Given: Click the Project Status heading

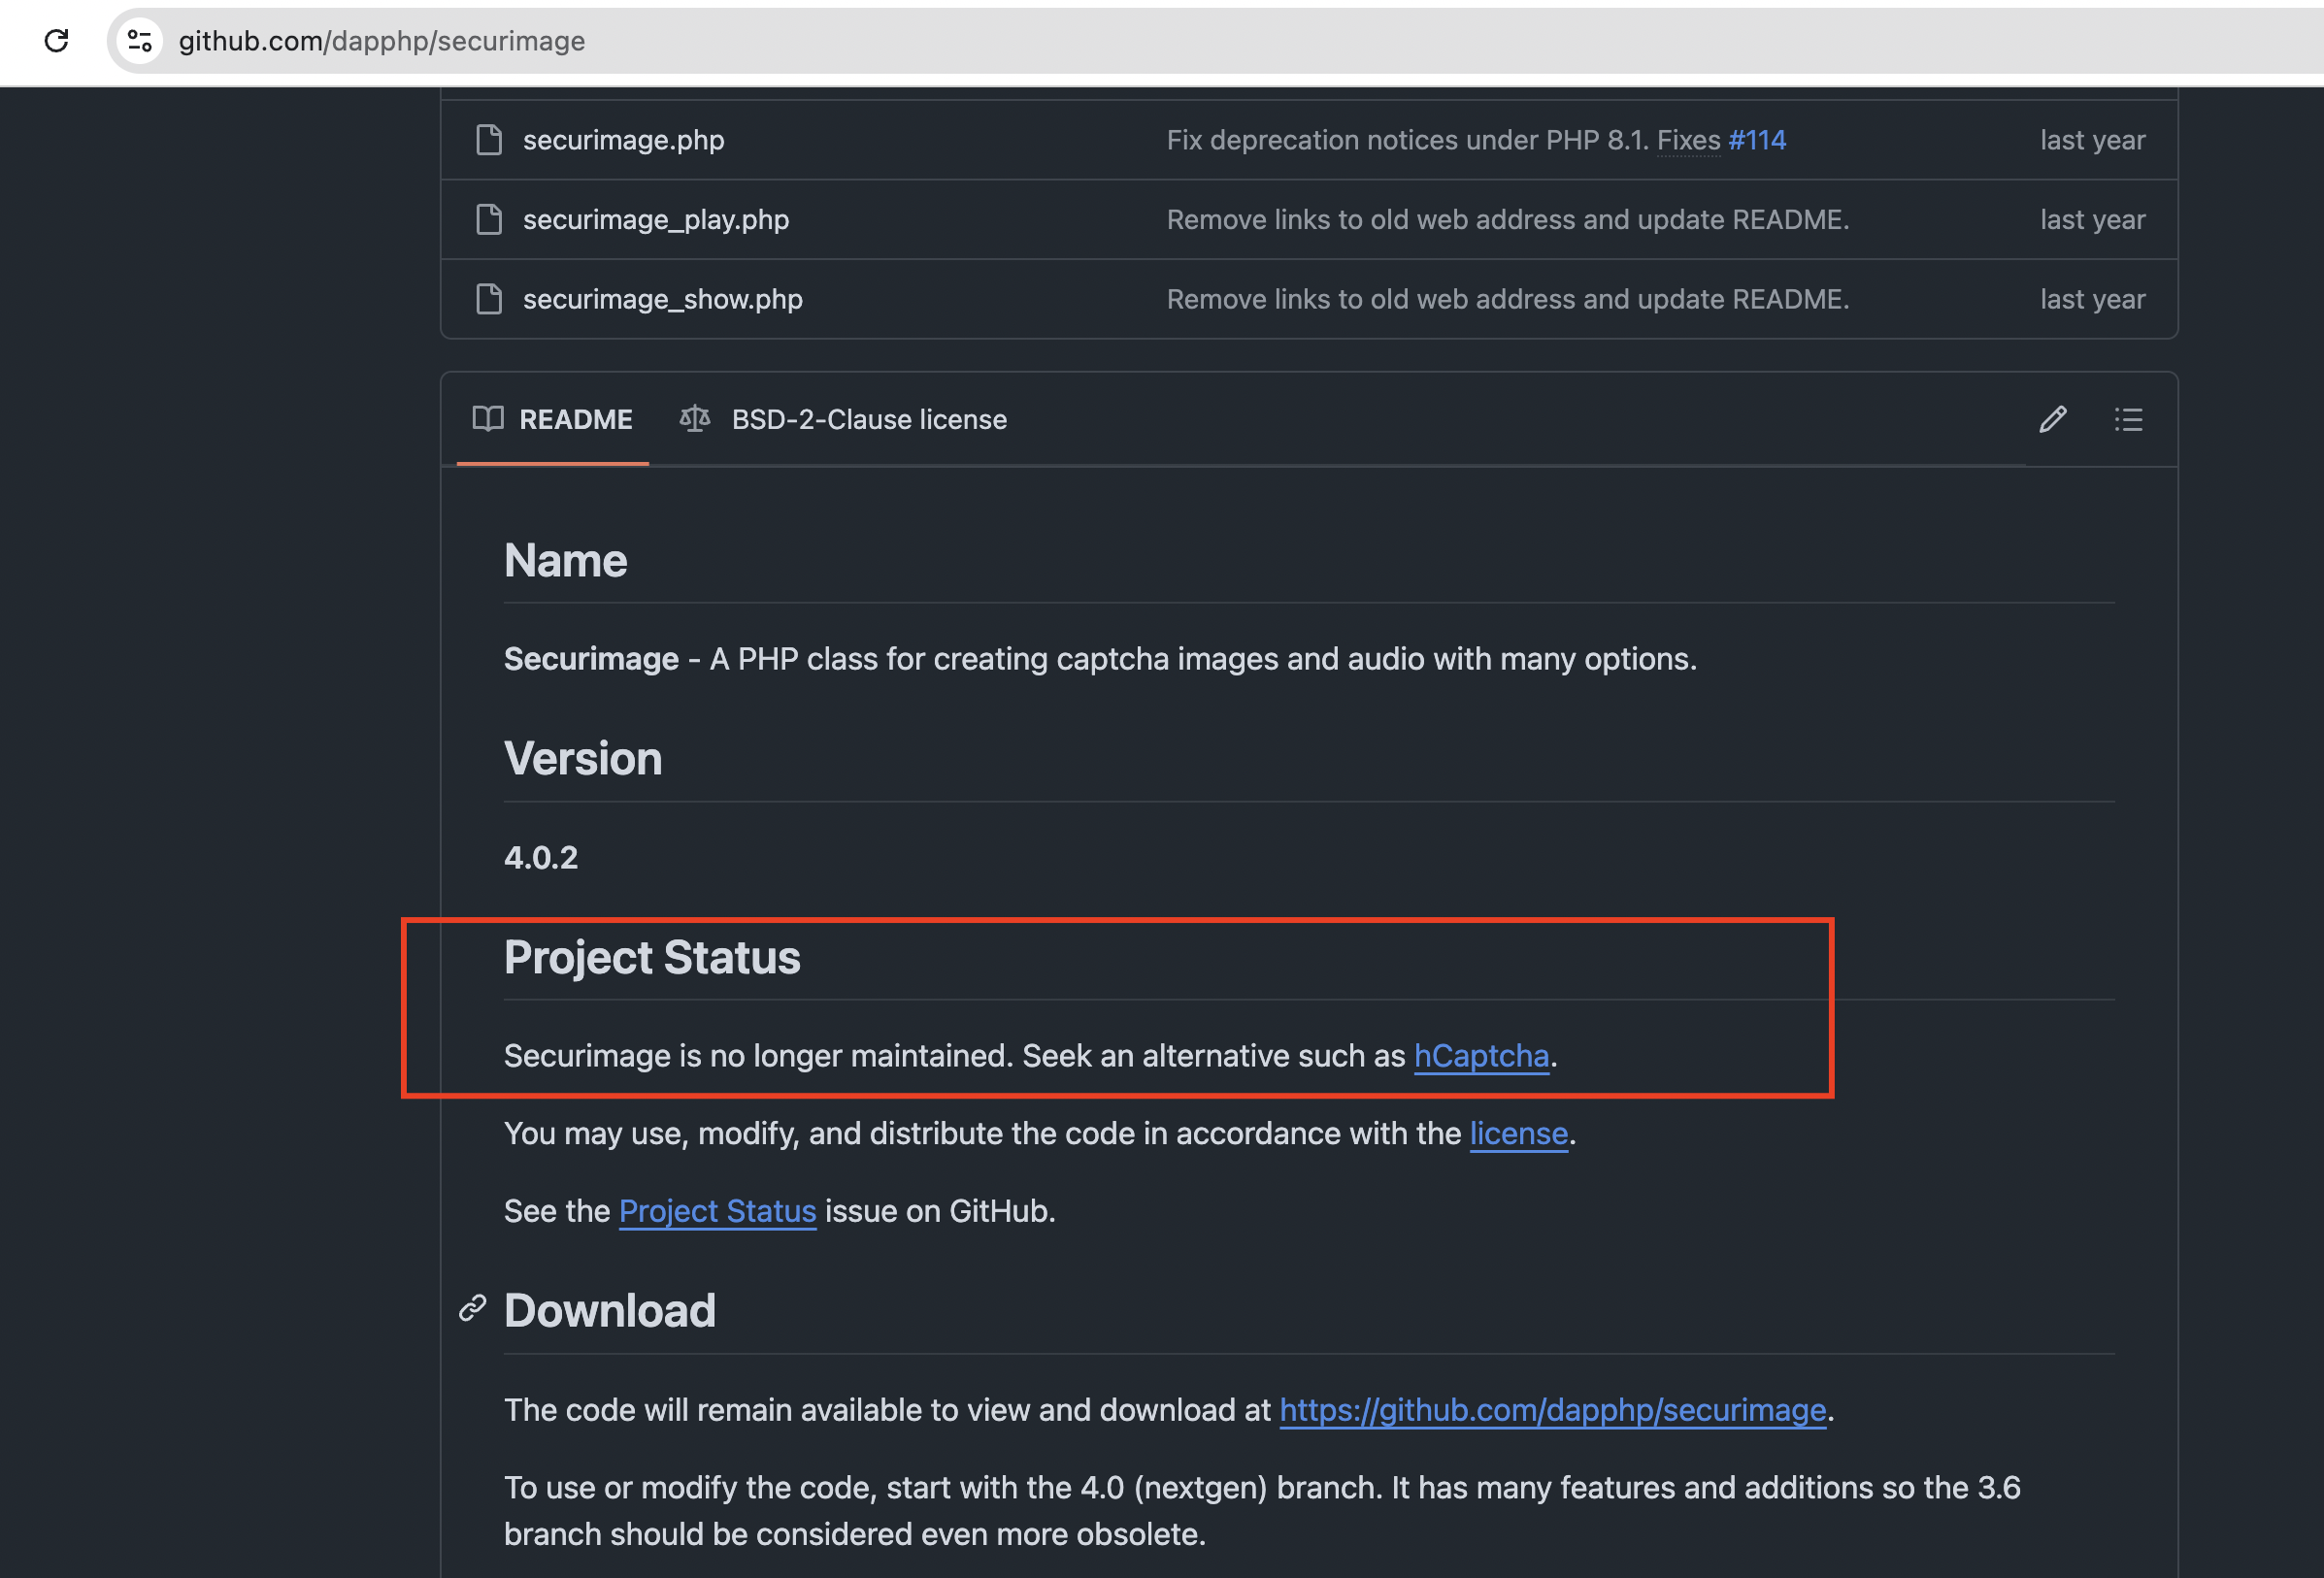Looking at the screenshot, I should point(652,957).
